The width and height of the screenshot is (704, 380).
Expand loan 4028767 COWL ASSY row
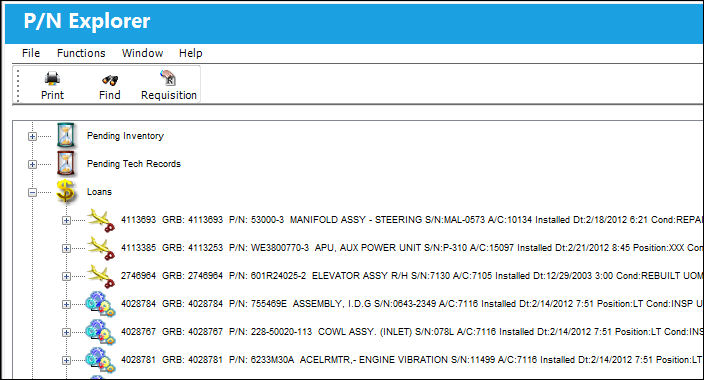(66, 332)
